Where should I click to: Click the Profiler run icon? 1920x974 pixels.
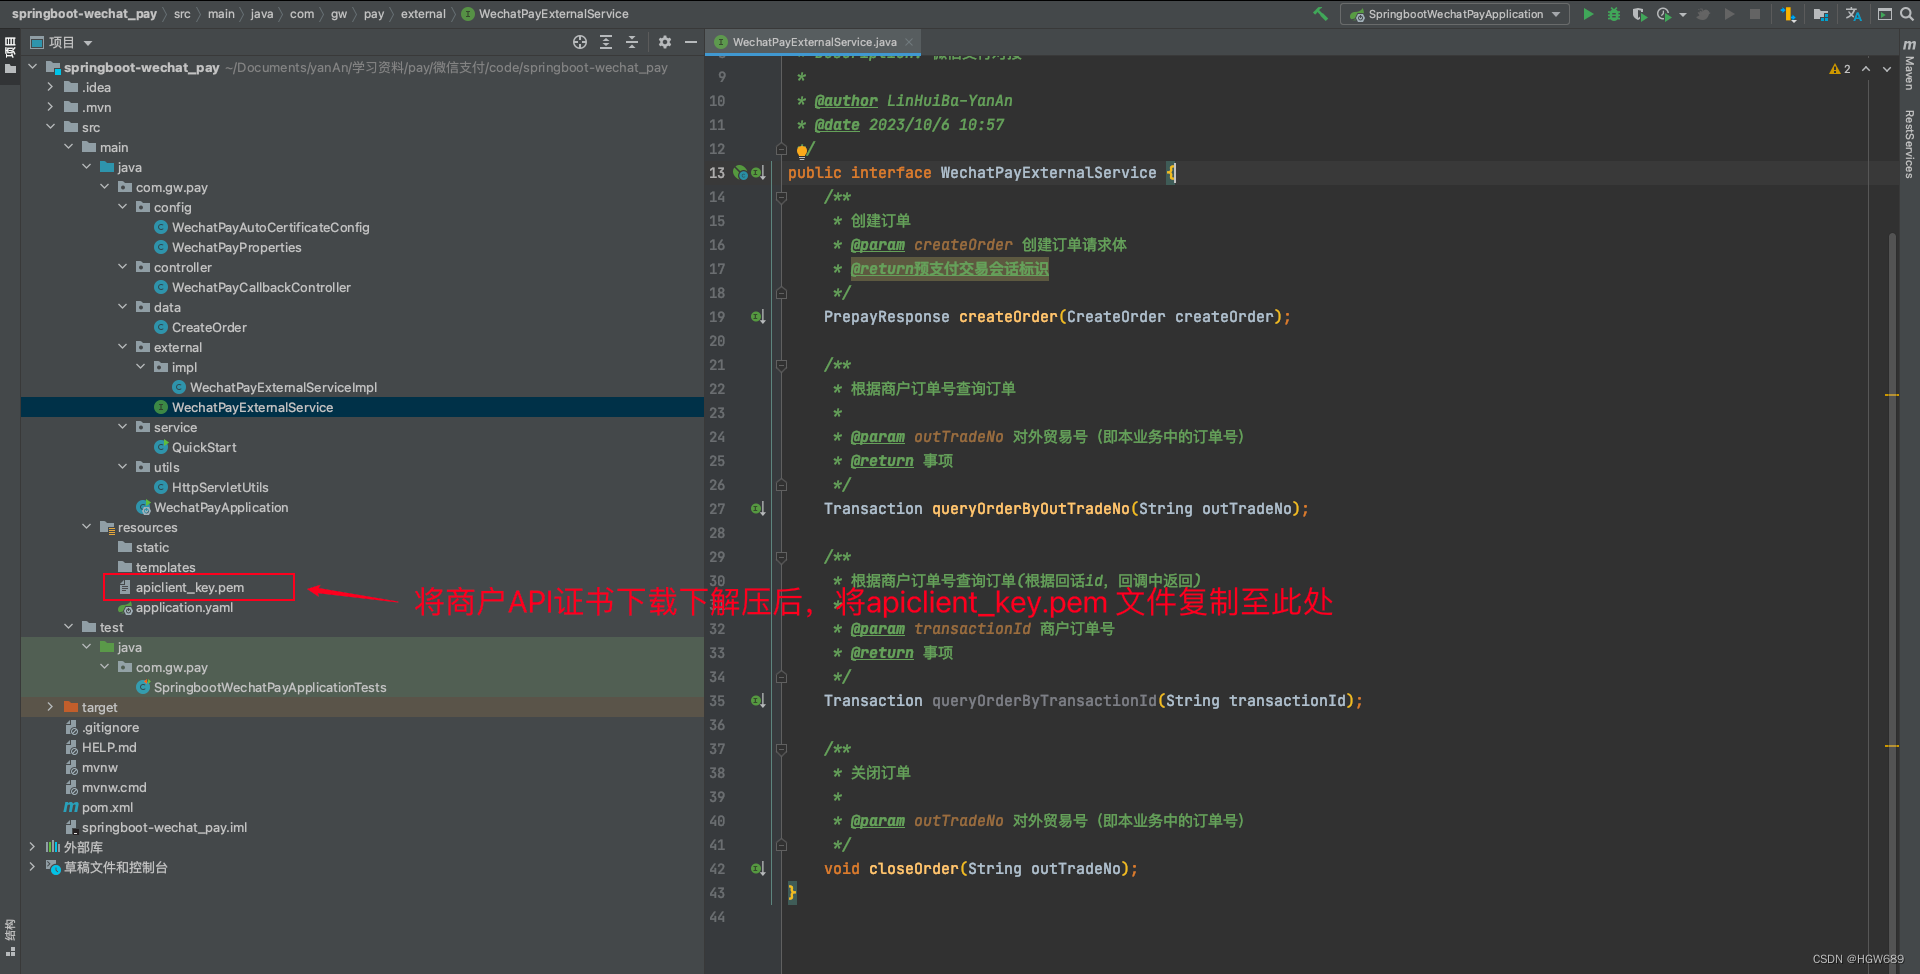[x=1664, y=14]
